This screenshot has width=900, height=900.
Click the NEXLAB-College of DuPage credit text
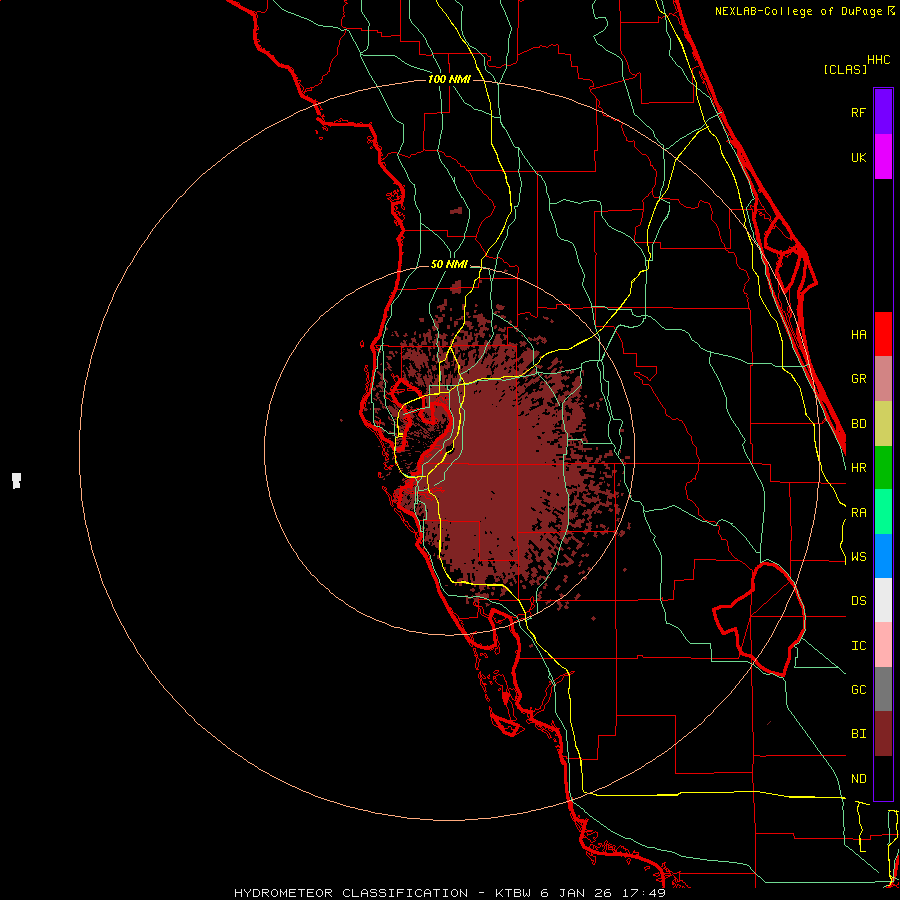[x=798, y=11]
